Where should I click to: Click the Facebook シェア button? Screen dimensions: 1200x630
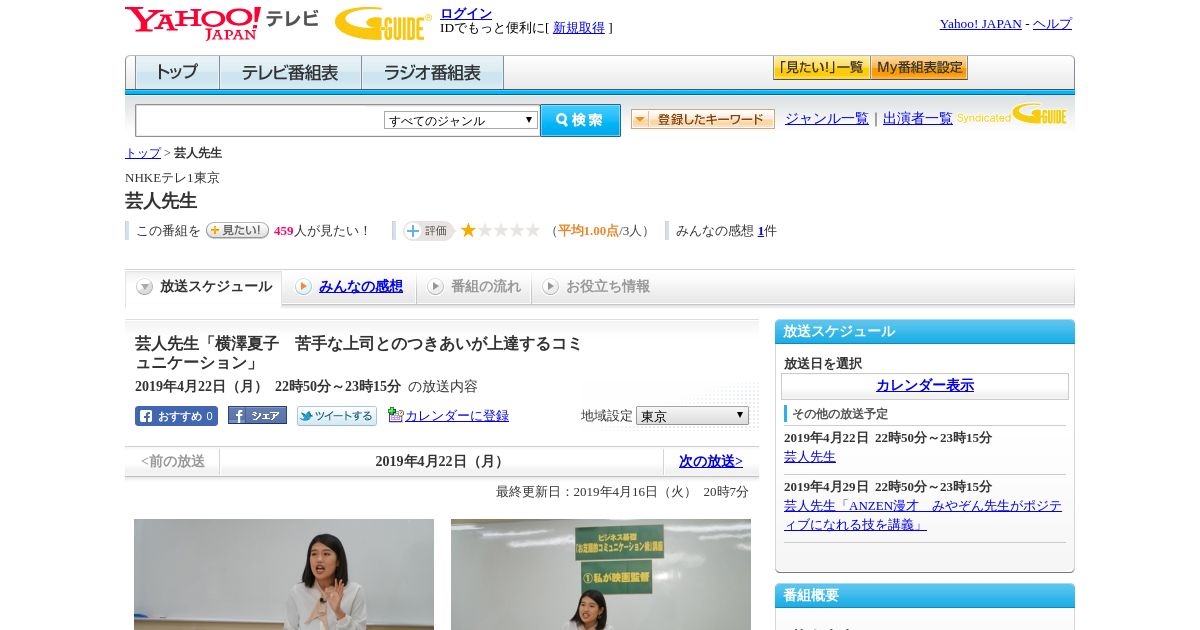(x=257, y=415)
